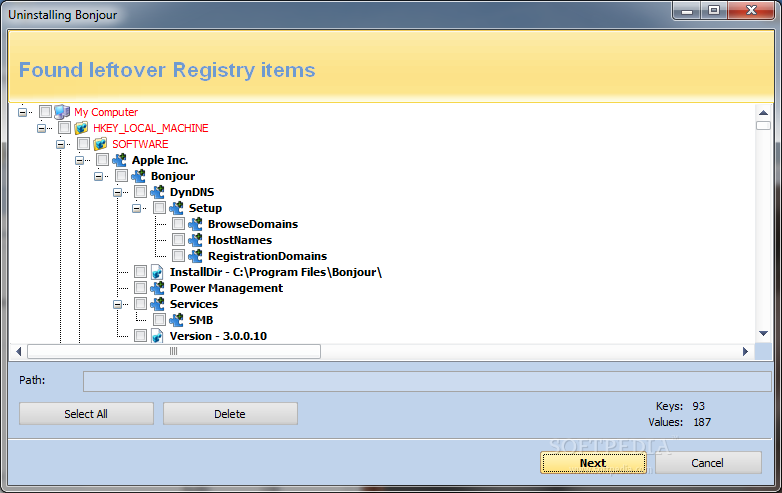Viewport: 782px width, 493px height.
Task: Check the DynDNS checkbox
Action: [x=140, y=191]
